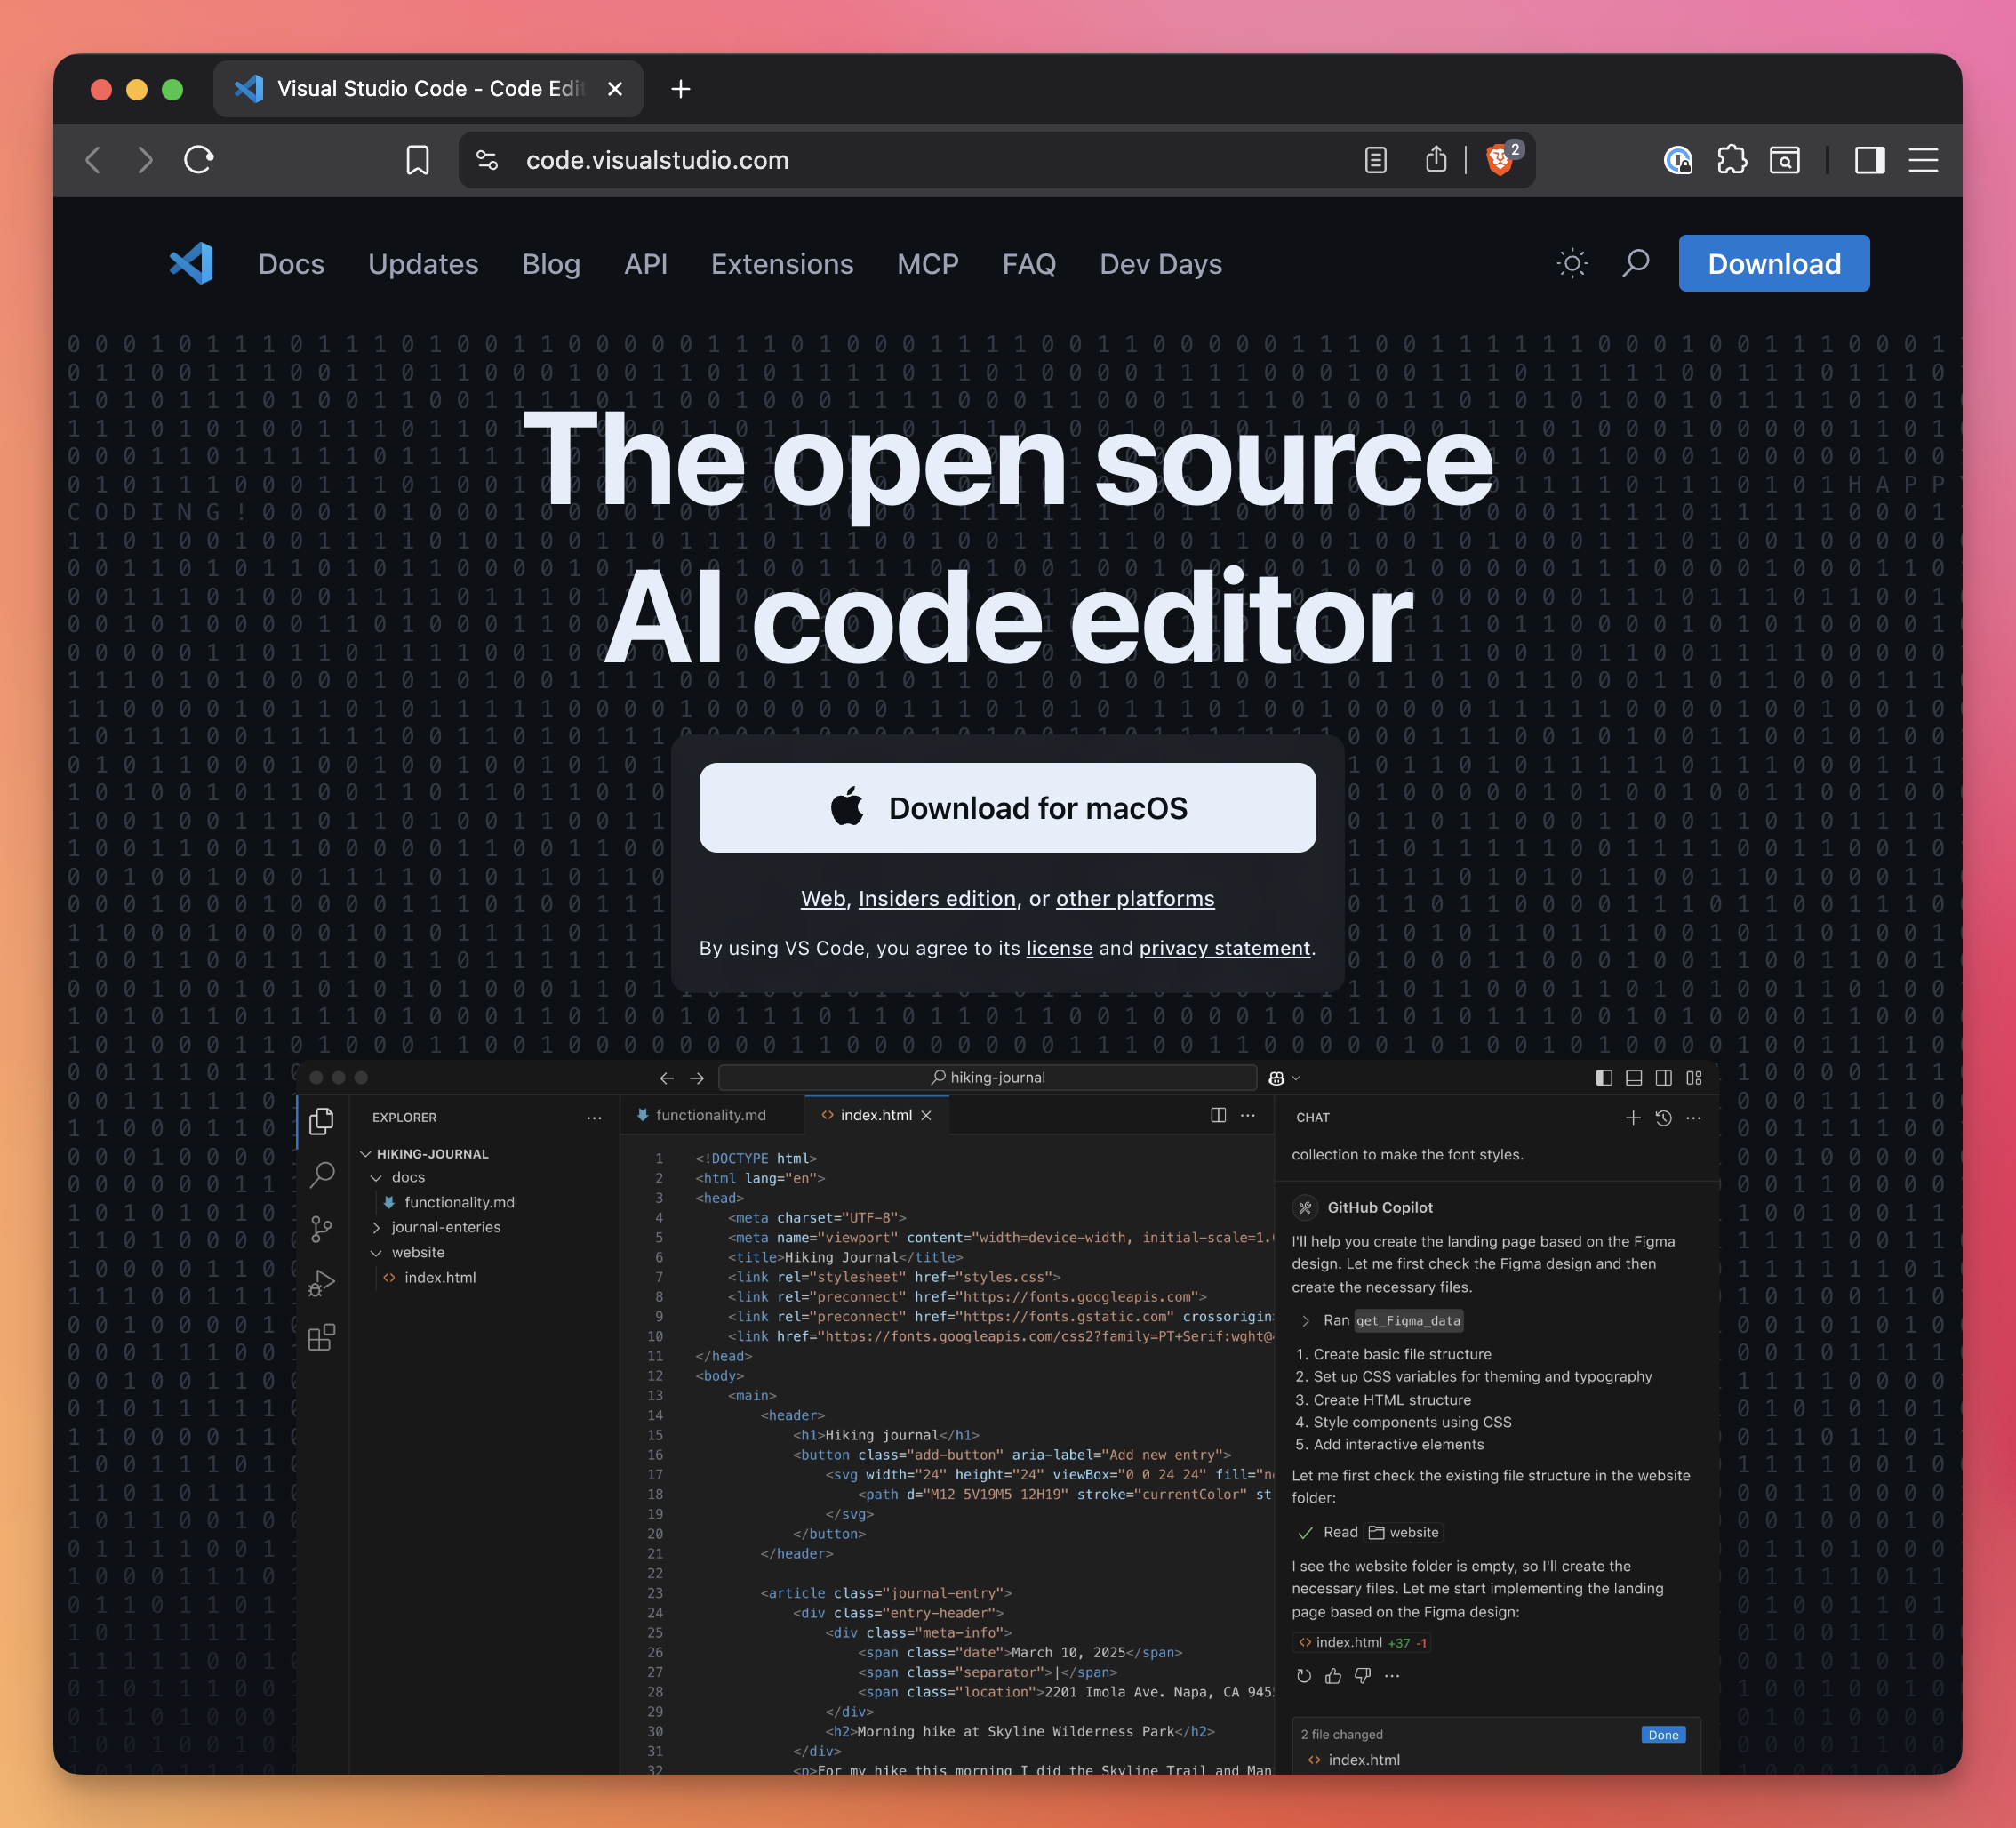The image size is (2016, 1828).
Task: Follow the Insiders edition link
Action: (937, 898)
